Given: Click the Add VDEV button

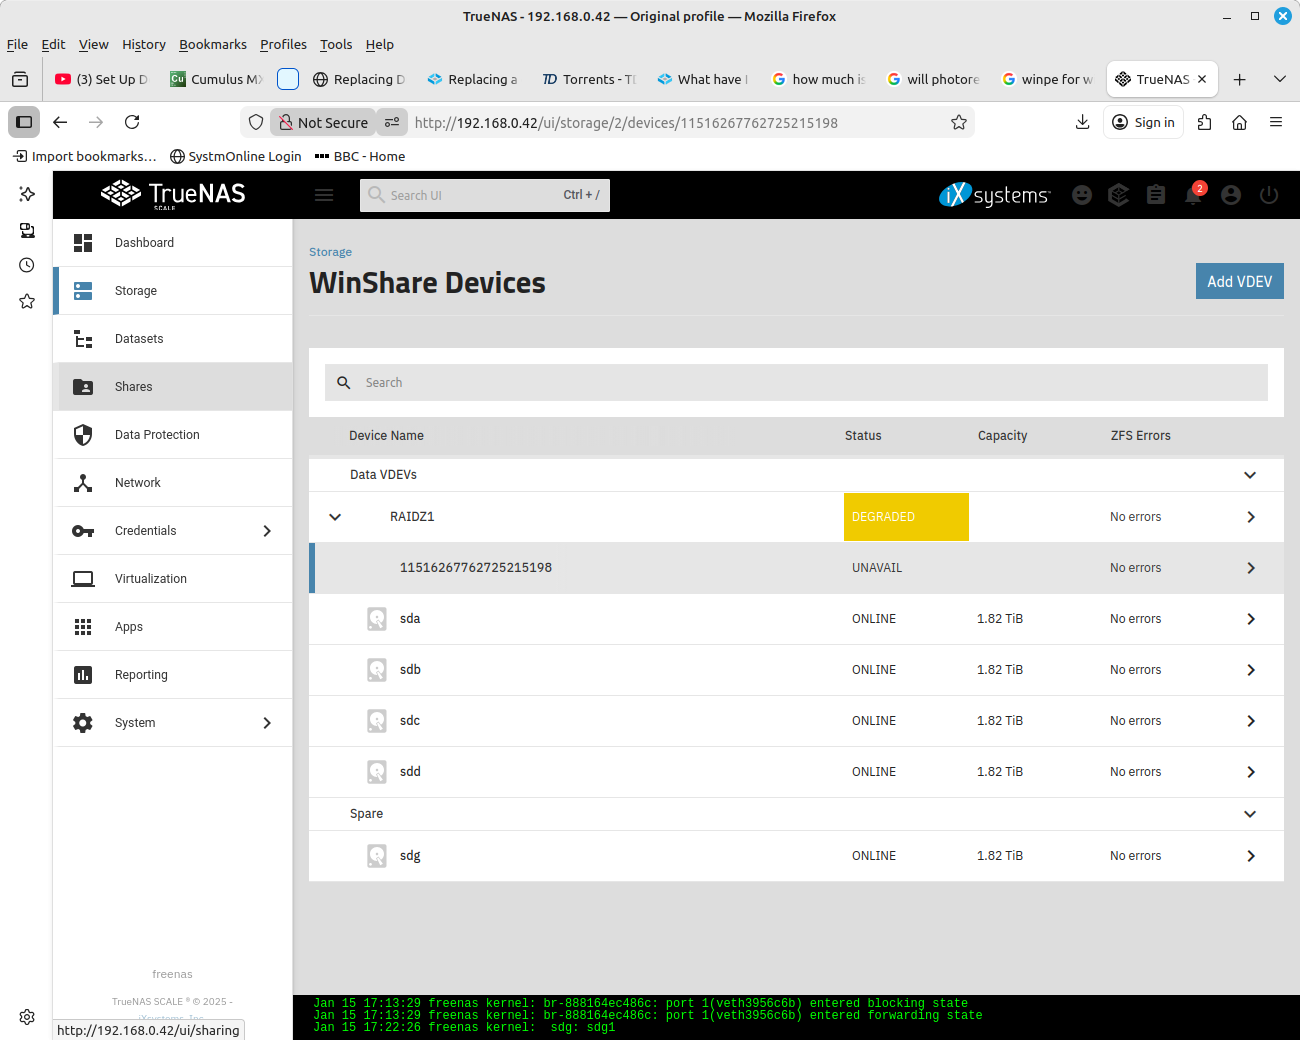Looking at the screenshot, I should (1240, 281).
